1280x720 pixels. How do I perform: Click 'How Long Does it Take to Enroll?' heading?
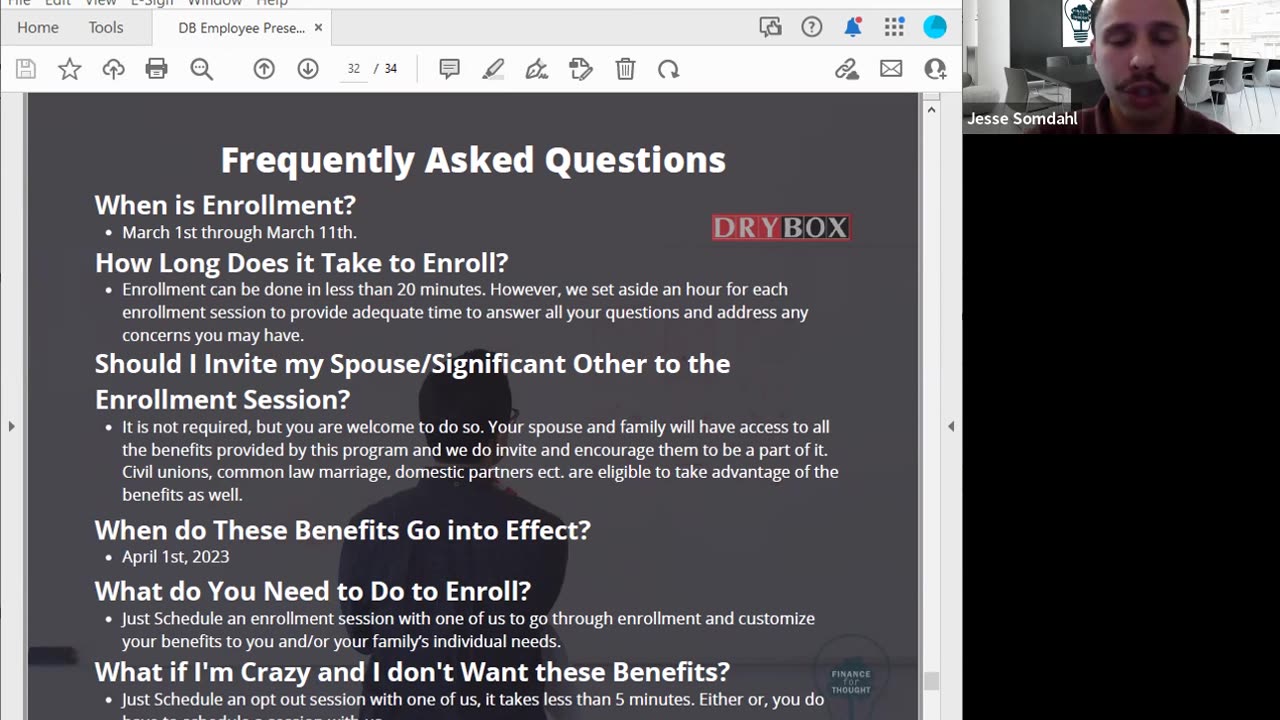pyautogui.click(x=302, y=262)
